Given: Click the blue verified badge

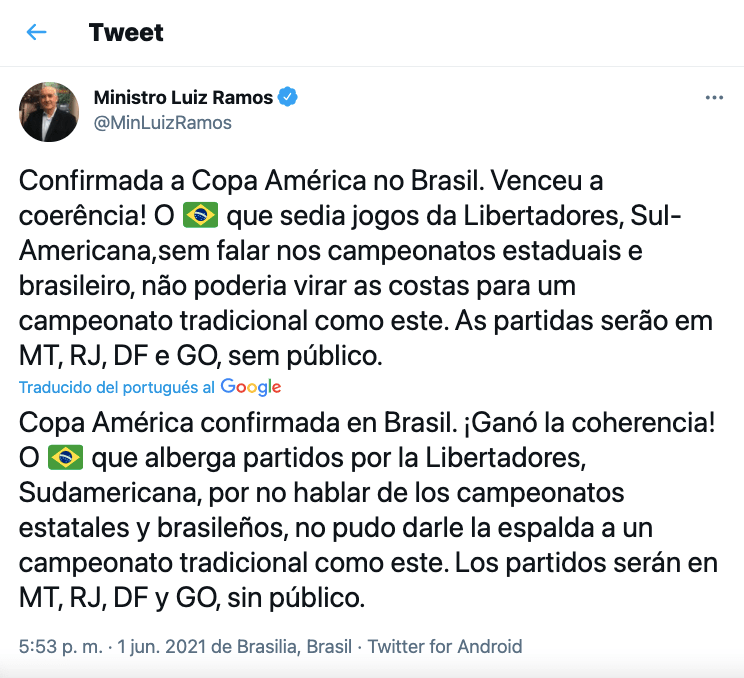Looking at the screenshot, I should pyautogui.click(x=288, y=98).
